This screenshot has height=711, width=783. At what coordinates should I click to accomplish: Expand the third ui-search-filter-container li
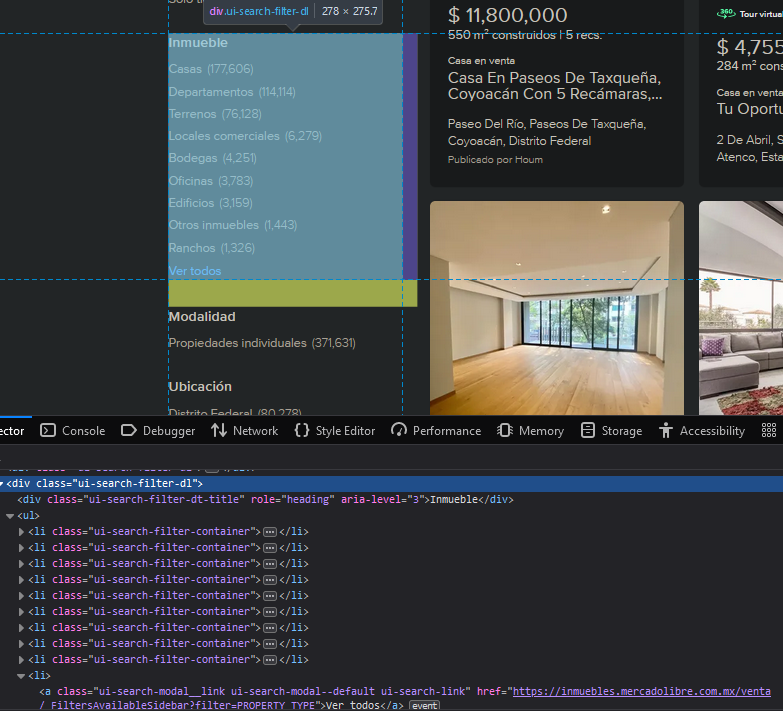click(21, 564)
